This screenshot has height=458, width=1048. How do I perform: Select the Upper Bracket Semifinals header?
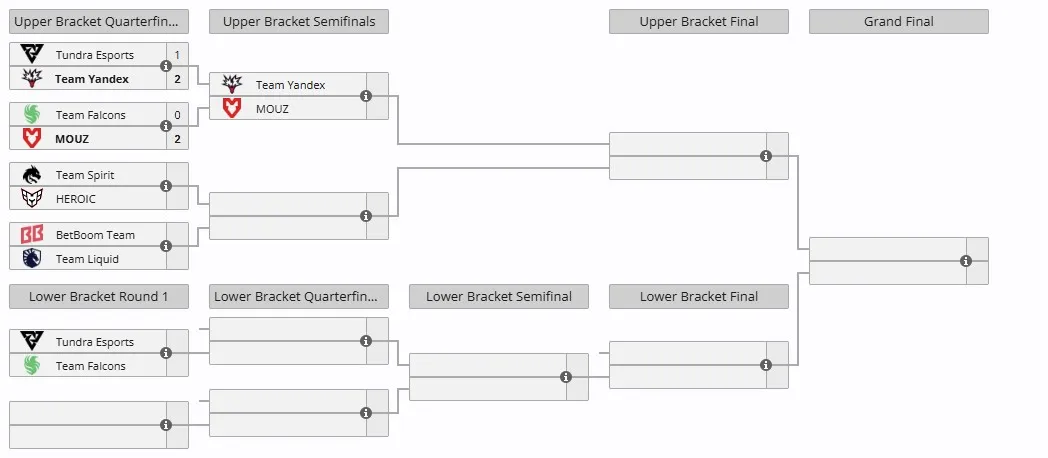coord(299,21)
